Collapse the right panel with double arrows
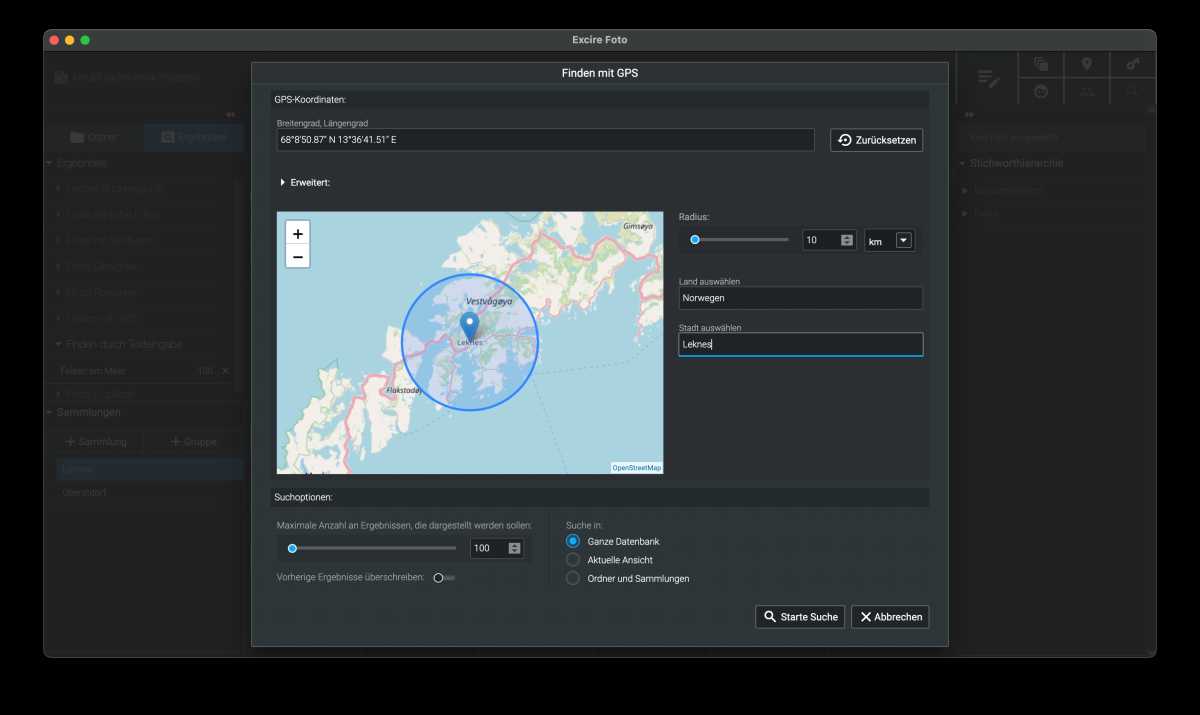The height and width of the screenshot is (715, 1200). pos(968,115)
